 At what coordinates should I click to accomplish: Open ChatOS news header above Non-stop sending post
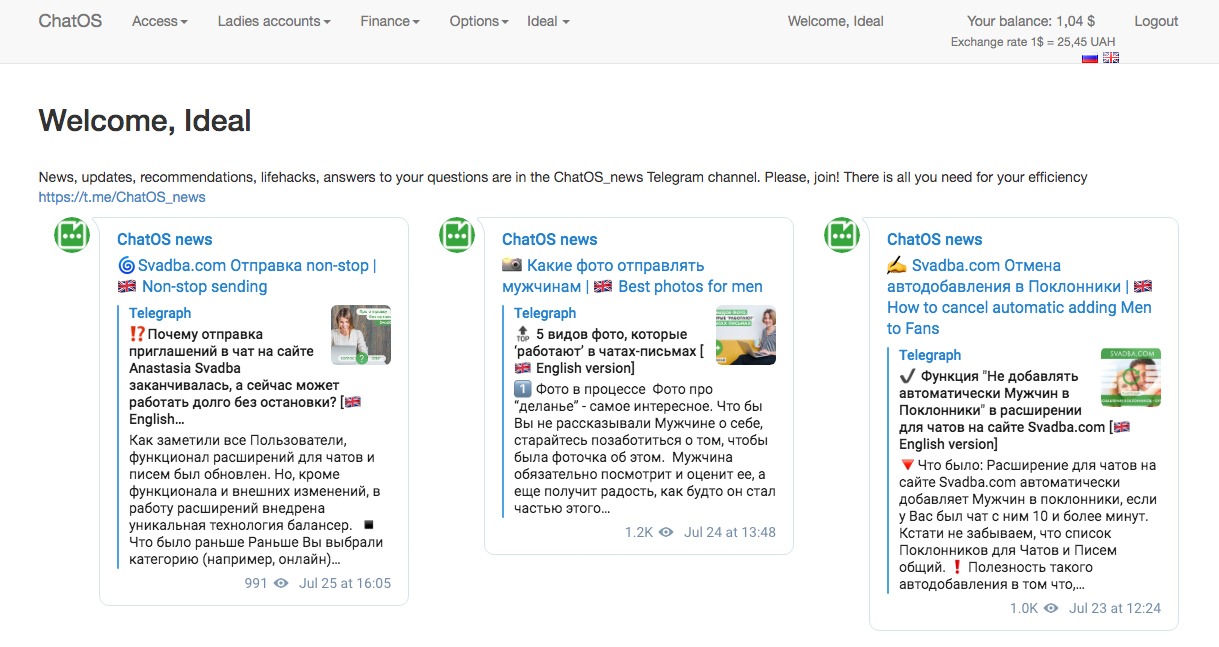point(165,239)
